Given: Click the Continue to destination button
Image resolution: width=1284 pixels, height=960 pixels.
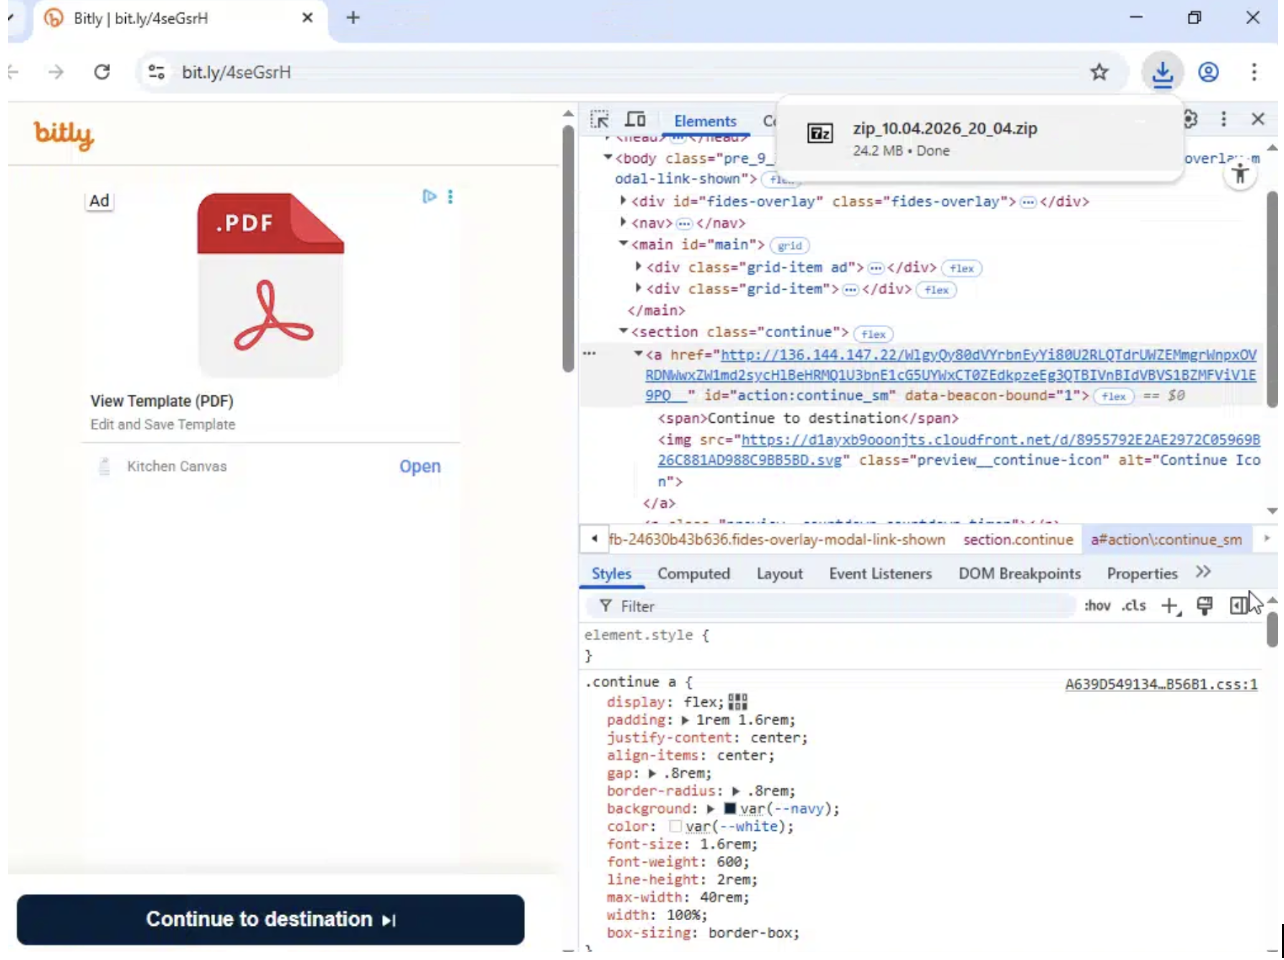Looking at the screenshot, I should (x=270, y=919).
